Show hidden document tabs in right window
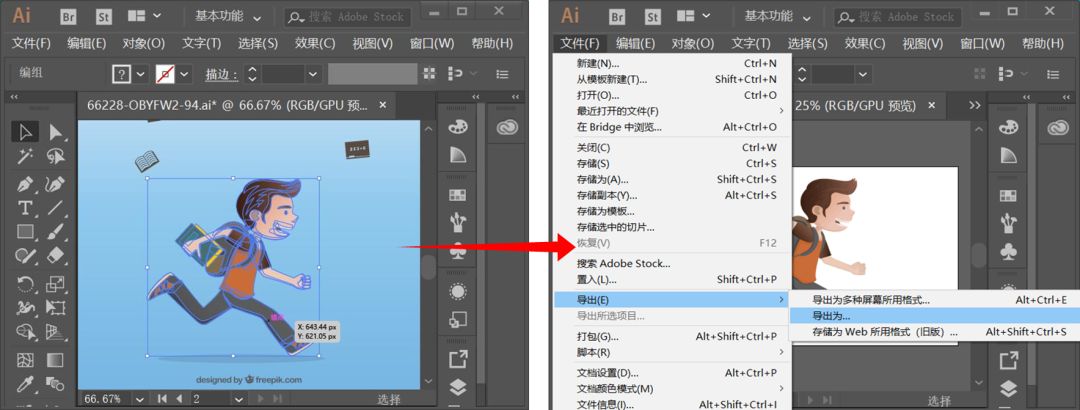This screenshot has height=410, width=1080. (x=975, y=105)
